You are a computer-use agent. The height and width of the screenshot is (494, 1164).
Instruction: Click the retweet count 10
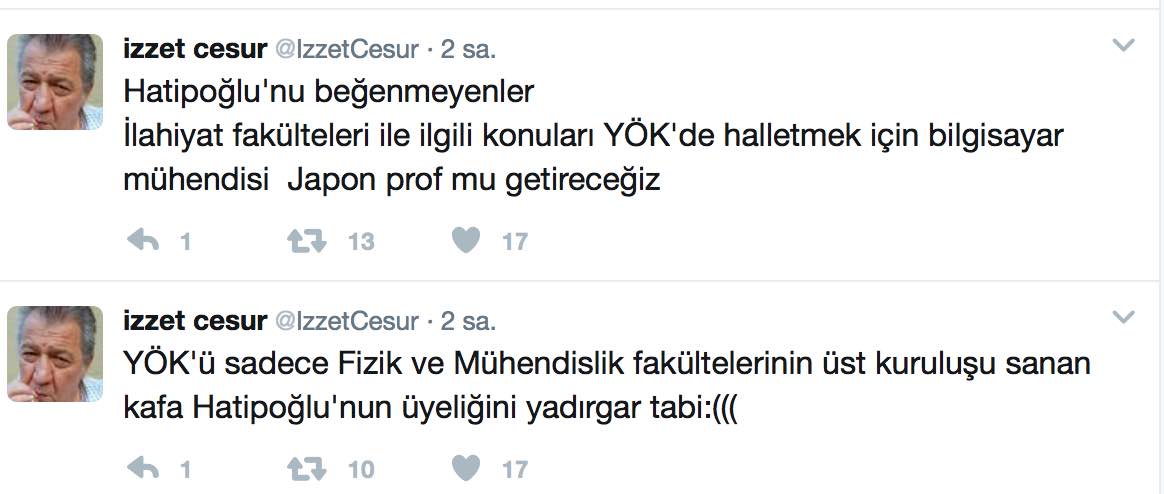click(361, 469)
